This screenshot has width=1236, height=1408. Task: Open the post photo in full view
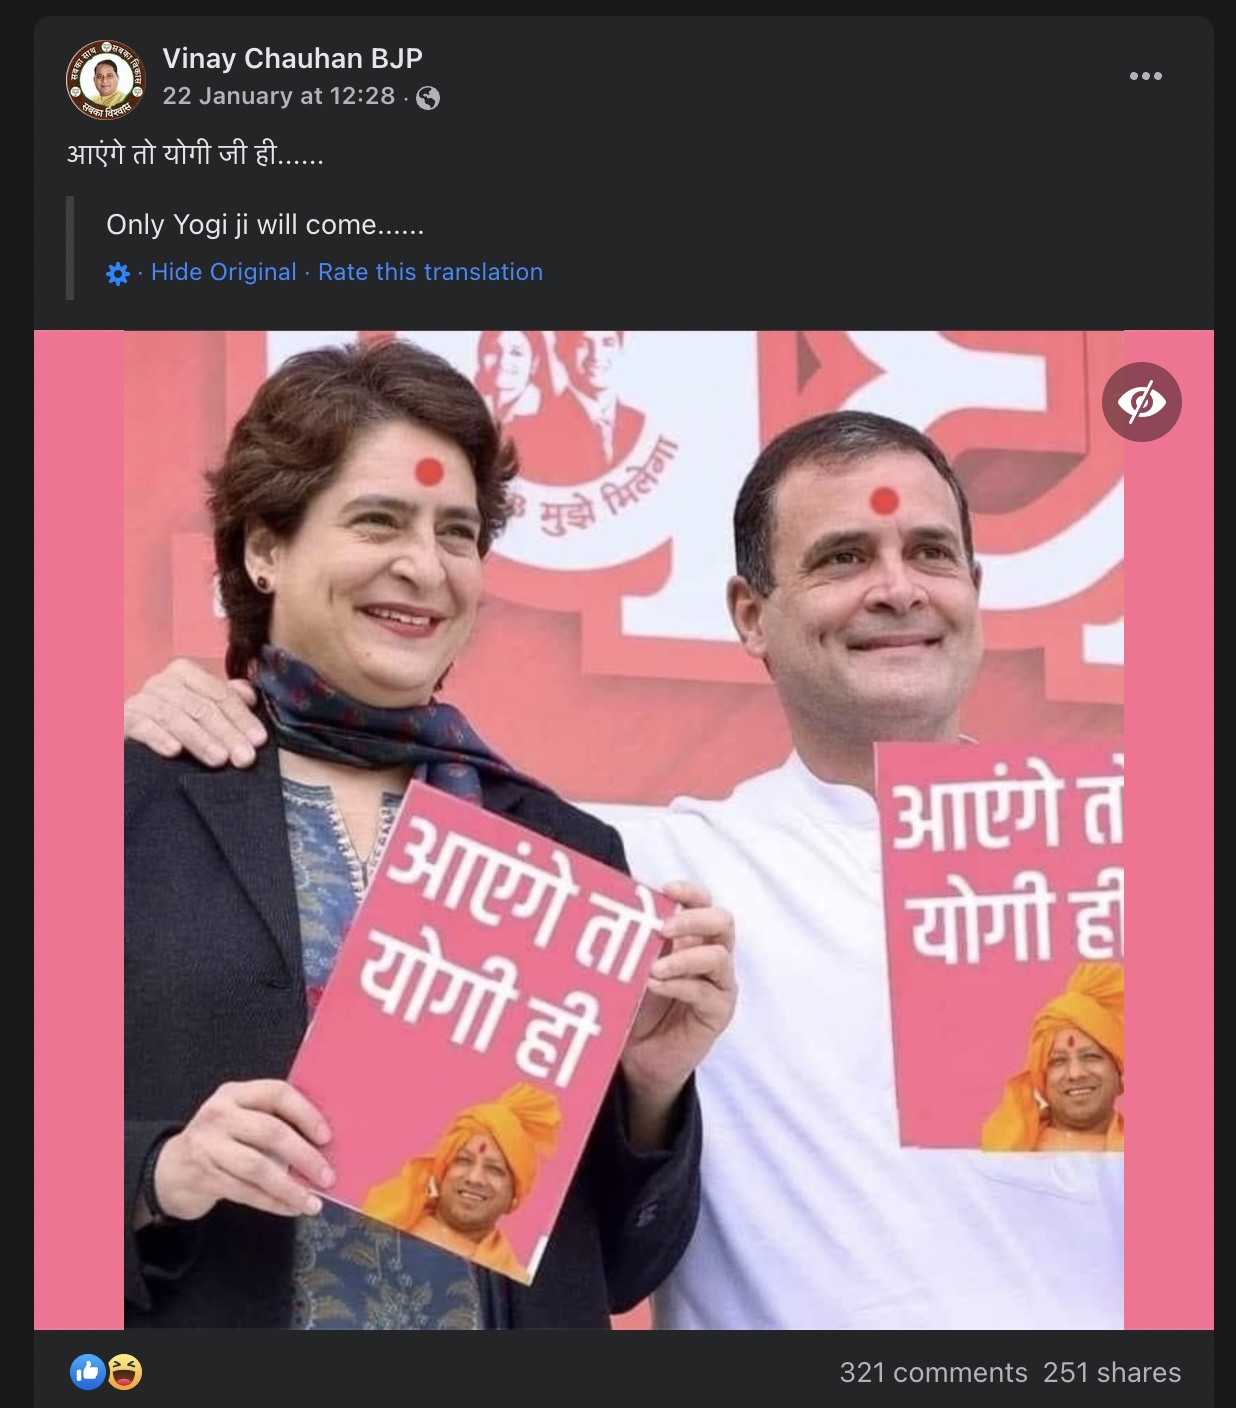[x=624, y=830]
